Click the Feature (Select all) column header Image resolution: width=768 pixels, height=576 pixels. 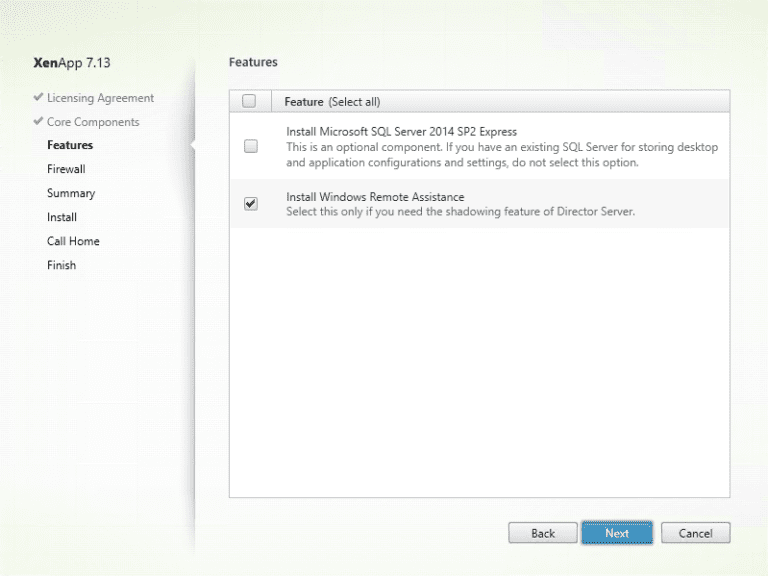pyautogui.click(x=332, y=102)
